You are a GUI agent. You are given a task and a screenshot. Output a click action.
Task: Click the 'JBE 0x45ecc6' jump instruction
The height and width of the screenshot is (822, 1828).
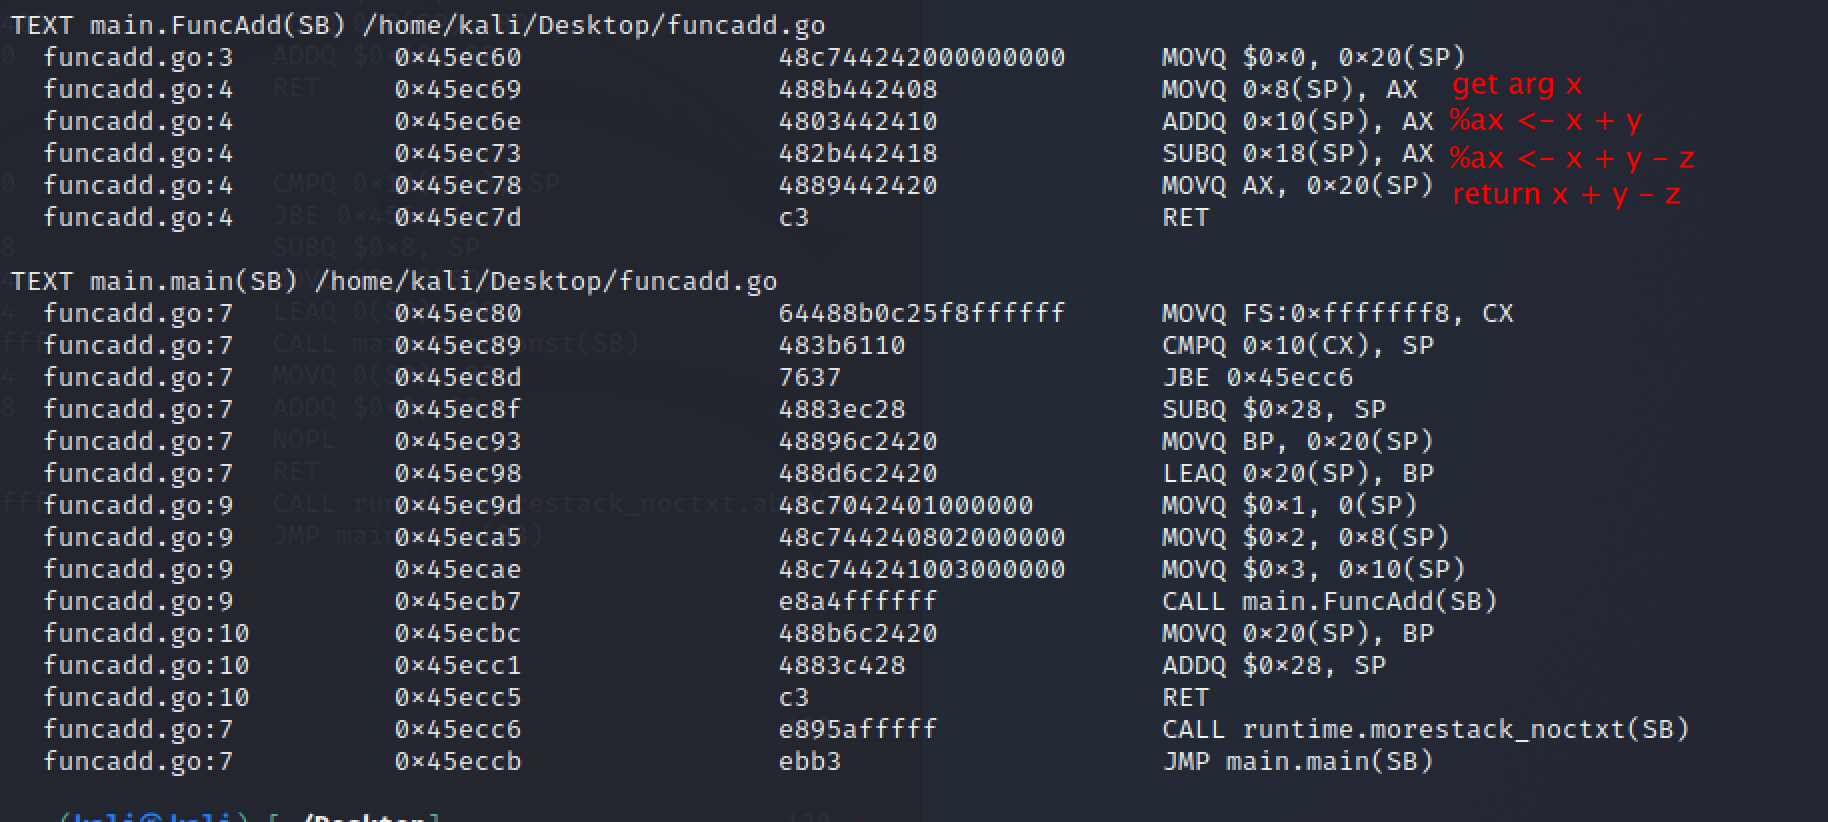tap(1257, 377)
